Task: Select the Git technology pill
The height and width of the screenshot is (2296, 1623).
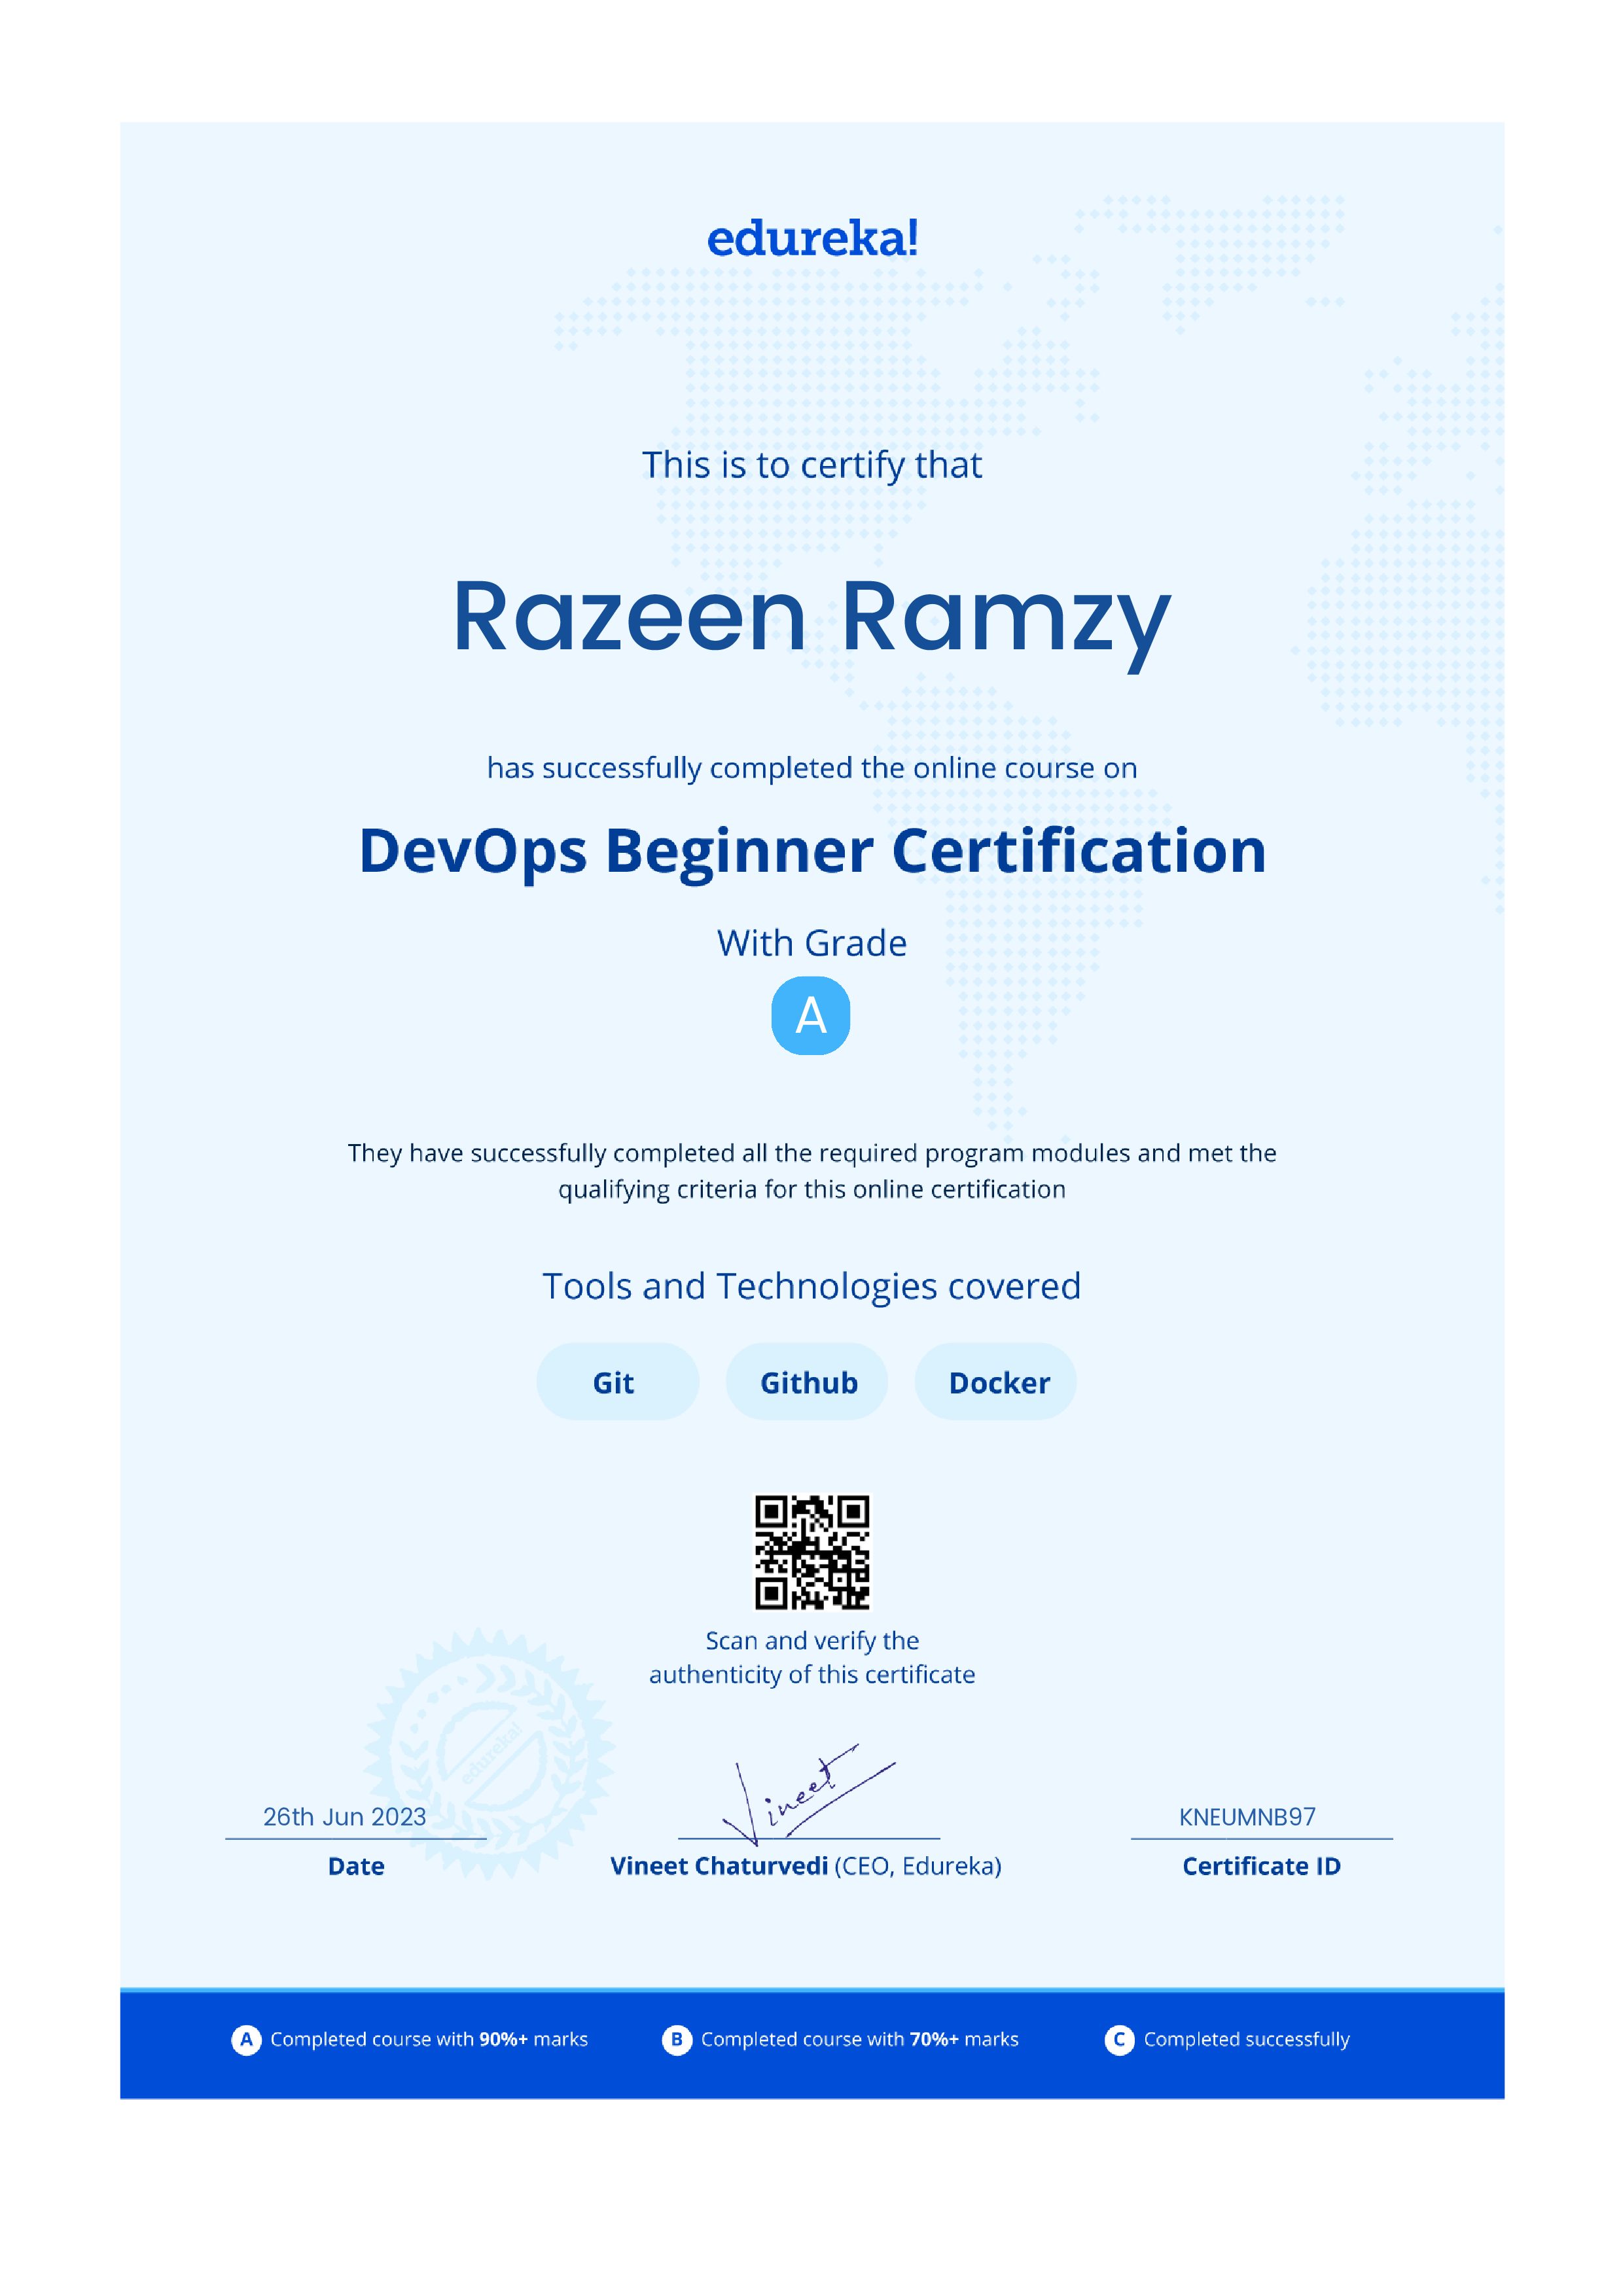Action: click(617, 1382)
